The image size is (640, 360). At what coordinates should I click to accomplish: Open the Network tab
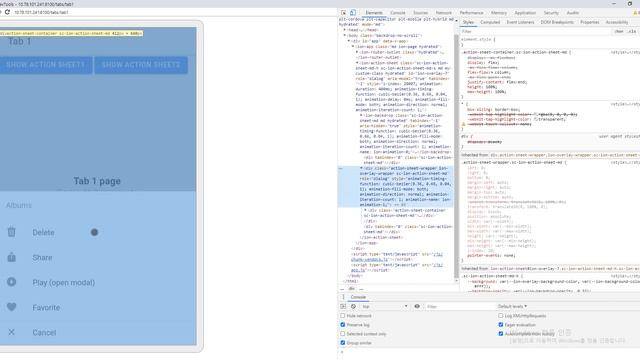click(444, 13)
